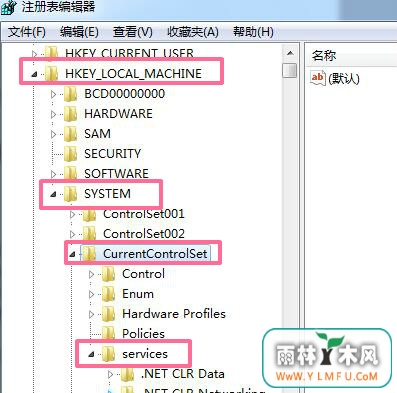The image size is (397, 393).
Task: Click the services folder icon
Action: tap(108, 354)
